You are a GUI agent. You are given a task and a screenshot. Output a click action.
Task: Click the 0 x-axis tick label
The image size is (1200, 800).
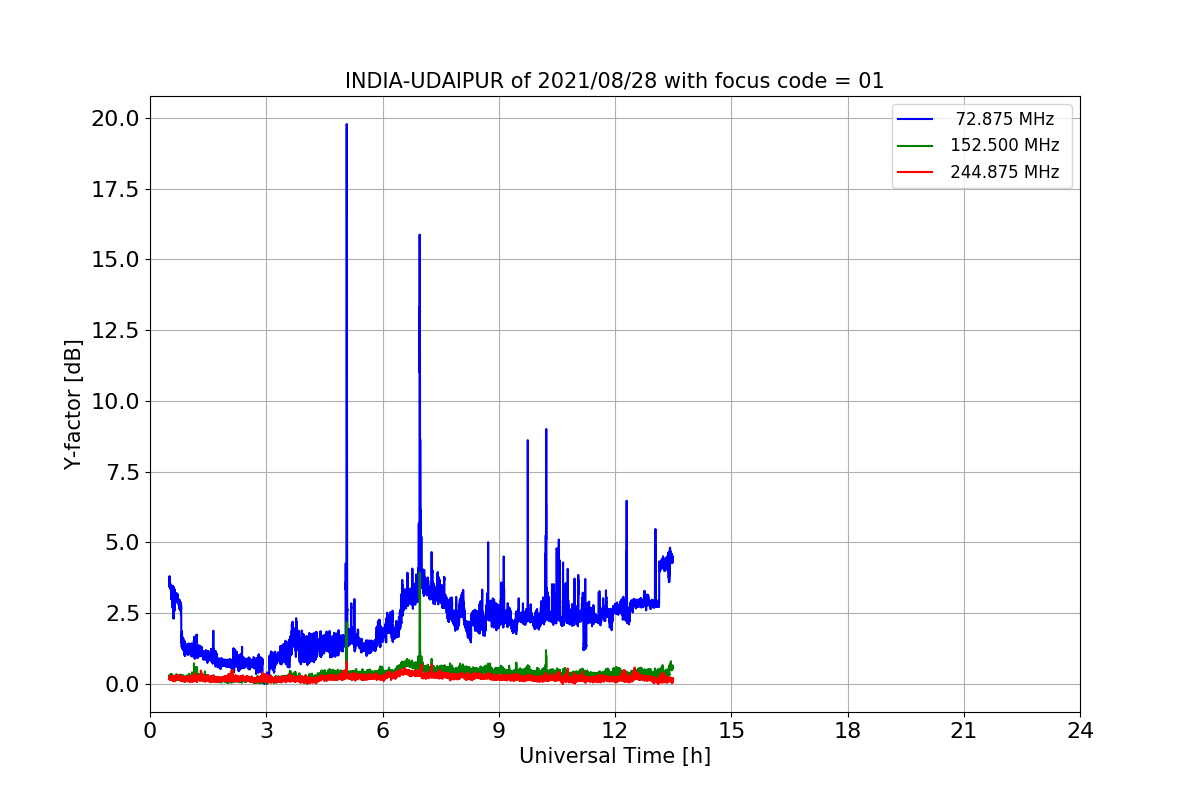[150, 731]
